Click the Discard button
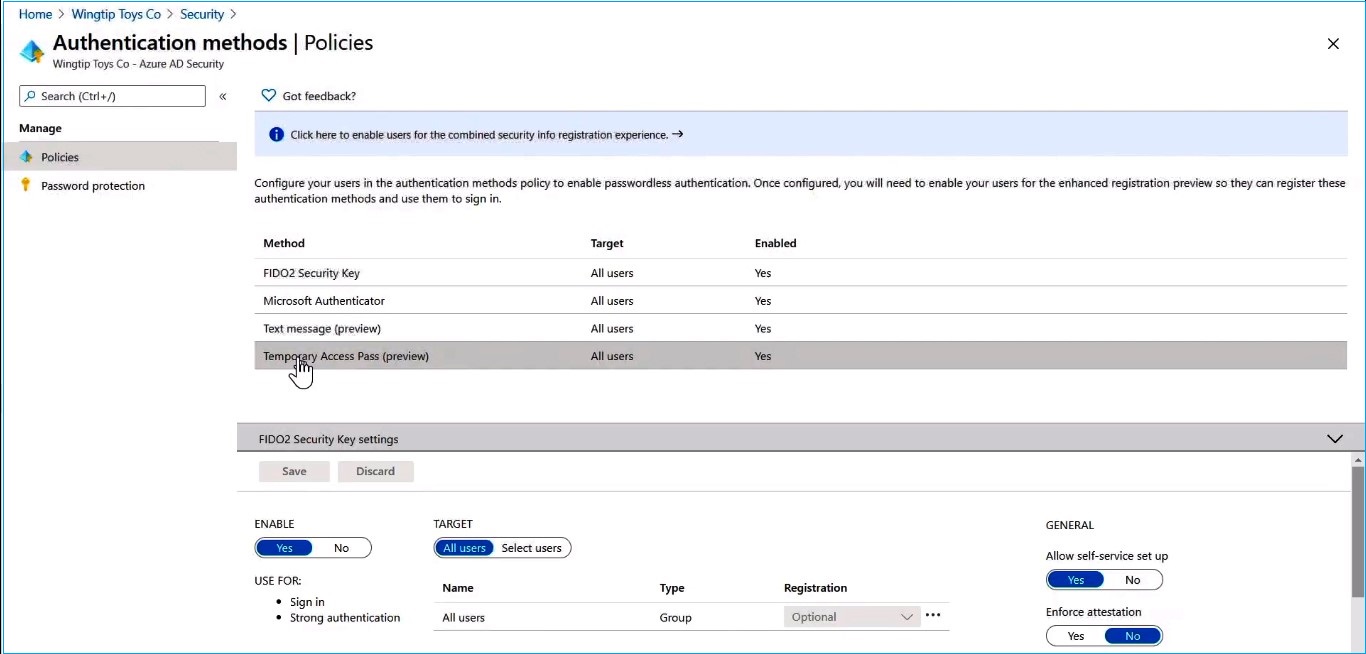The height and width of the screenshot is (654, 1366). 375,471
